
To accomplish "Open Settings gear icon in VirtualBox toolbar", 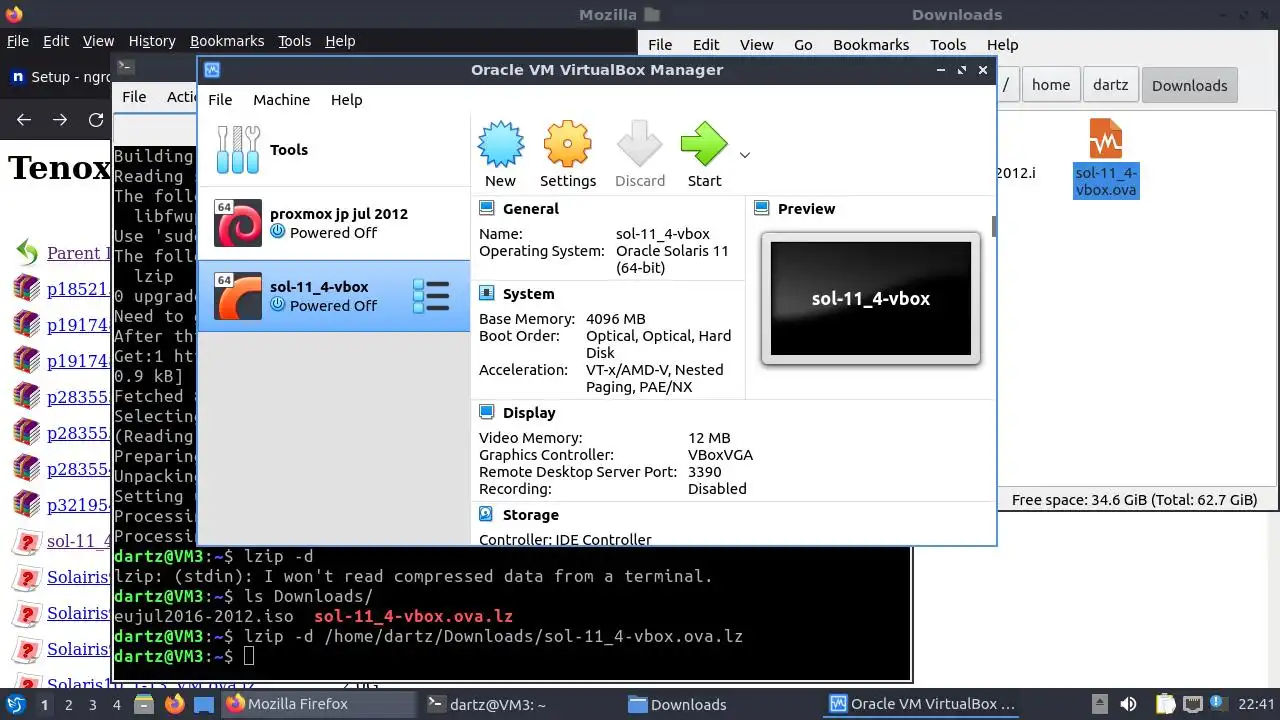I will 568,145.
